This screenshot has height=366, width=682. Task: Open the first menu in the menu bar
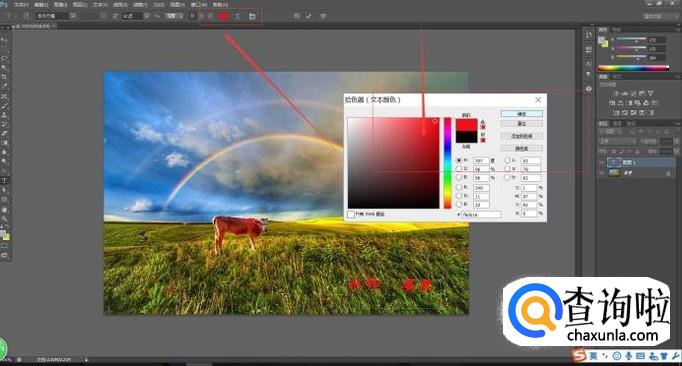[21, 5]
